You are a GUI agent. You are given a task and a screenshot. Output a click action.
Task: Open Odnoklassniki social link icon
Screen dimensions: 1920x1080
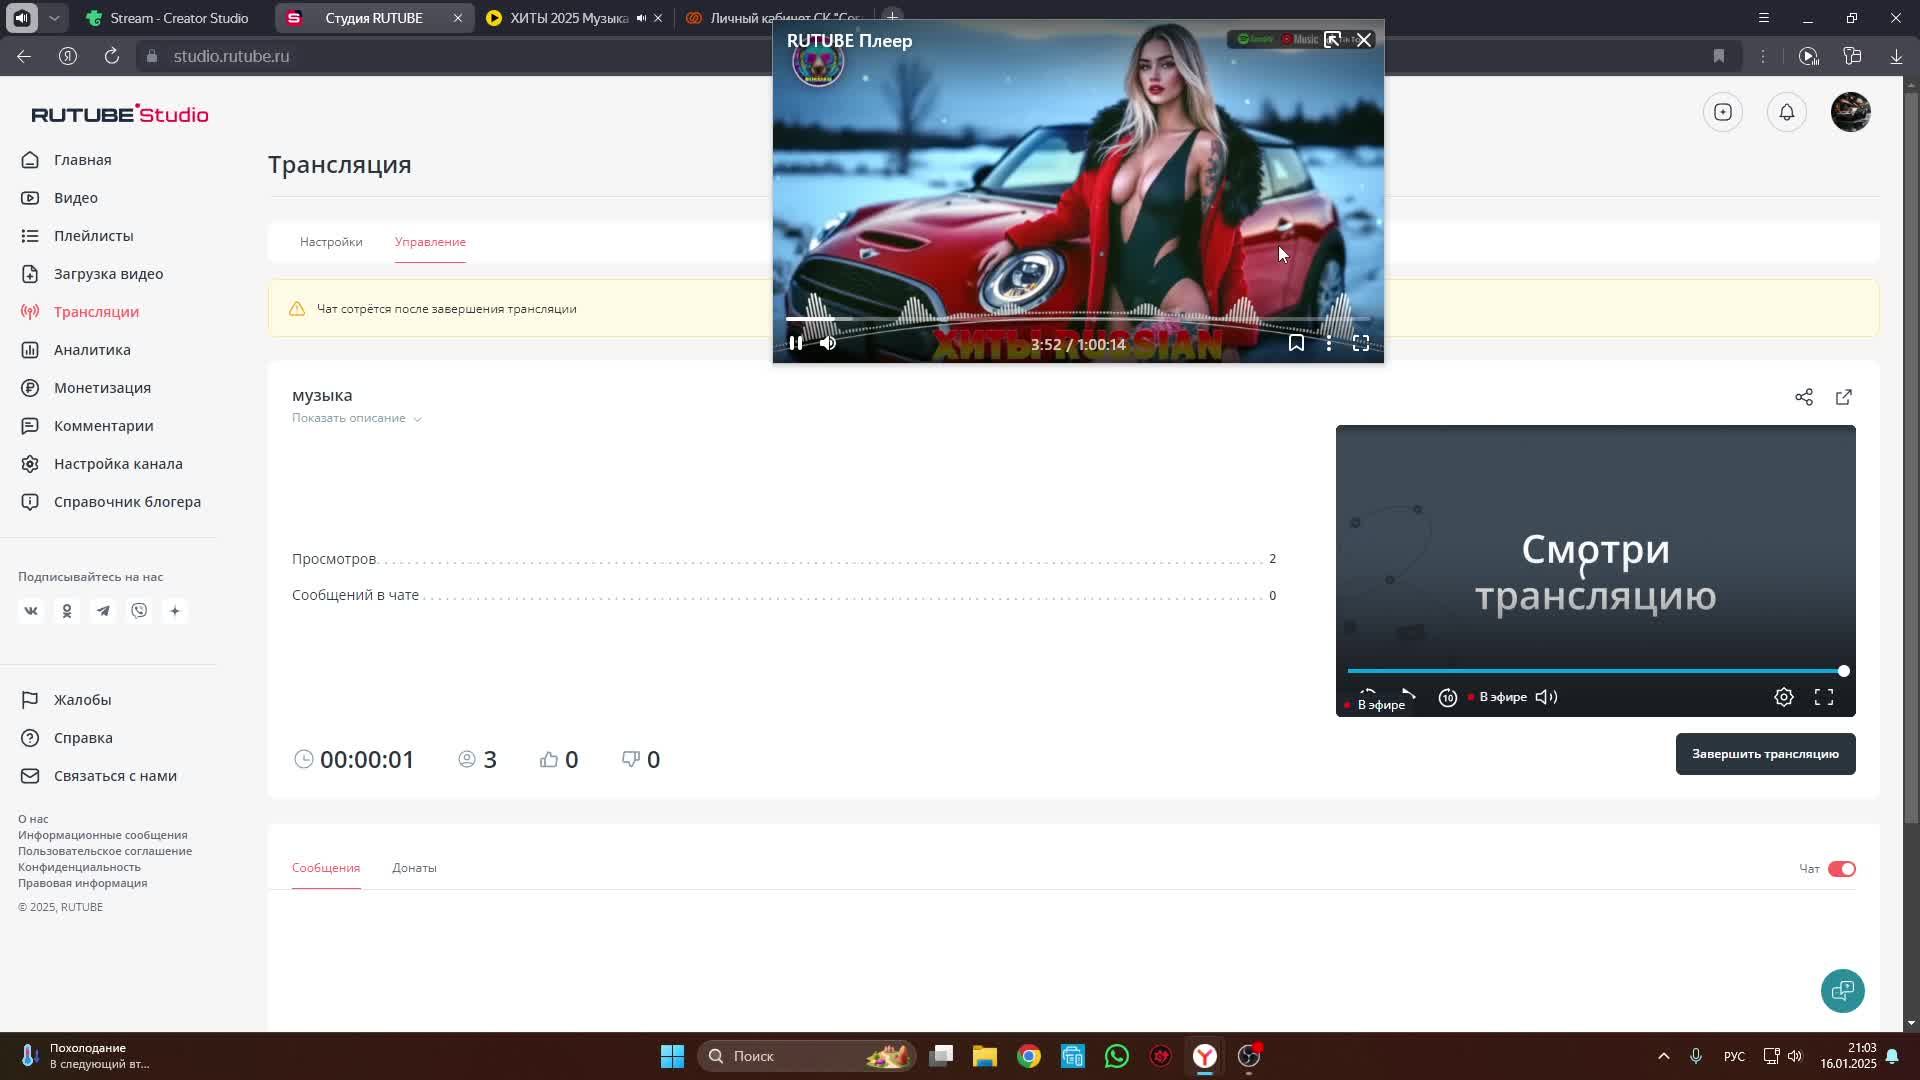point(67,611)
